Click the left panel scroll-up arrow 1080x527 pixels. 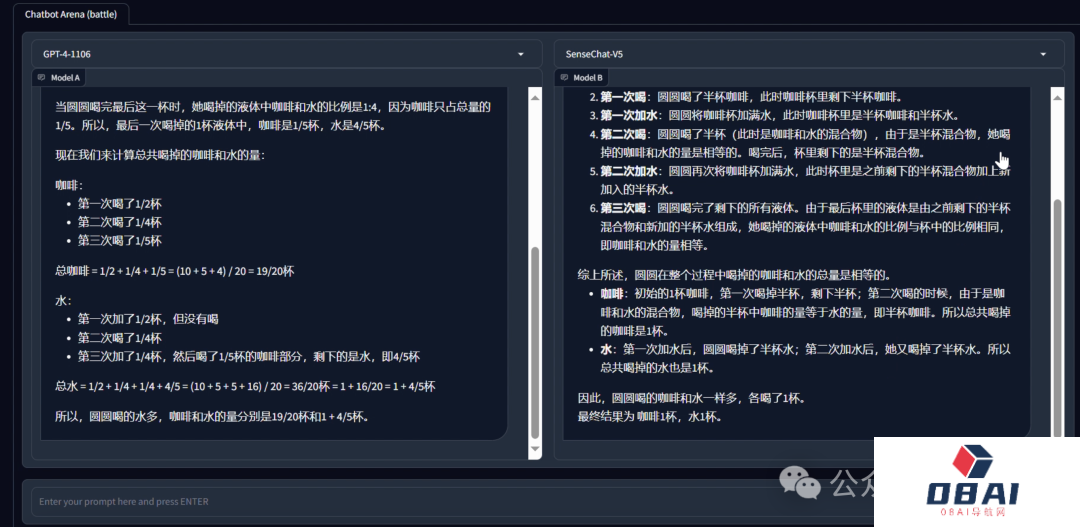click(x=534, y=95)
